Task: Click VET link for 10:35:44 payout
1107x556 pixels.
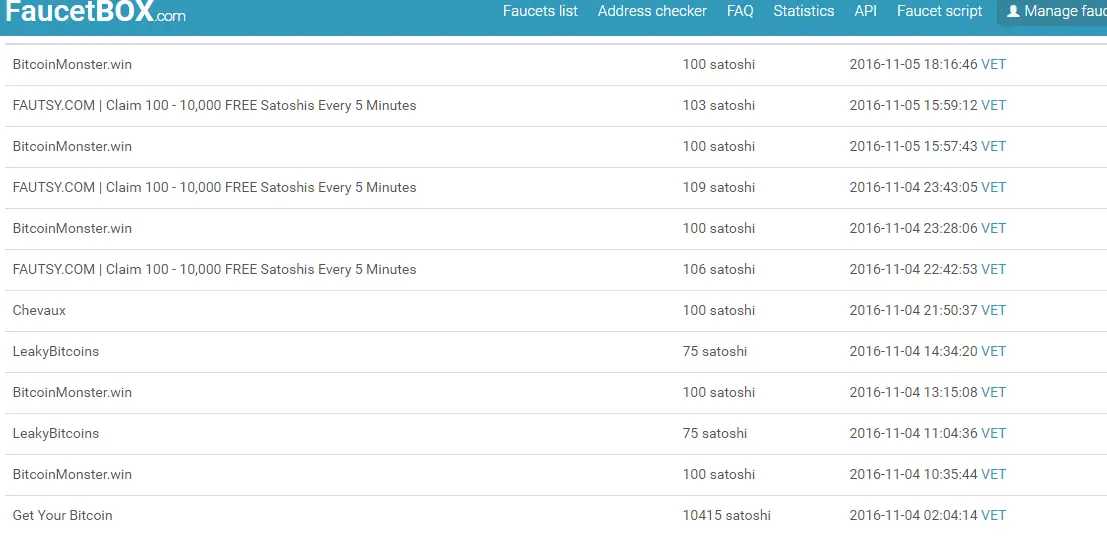Action: [x=993, y=473]
